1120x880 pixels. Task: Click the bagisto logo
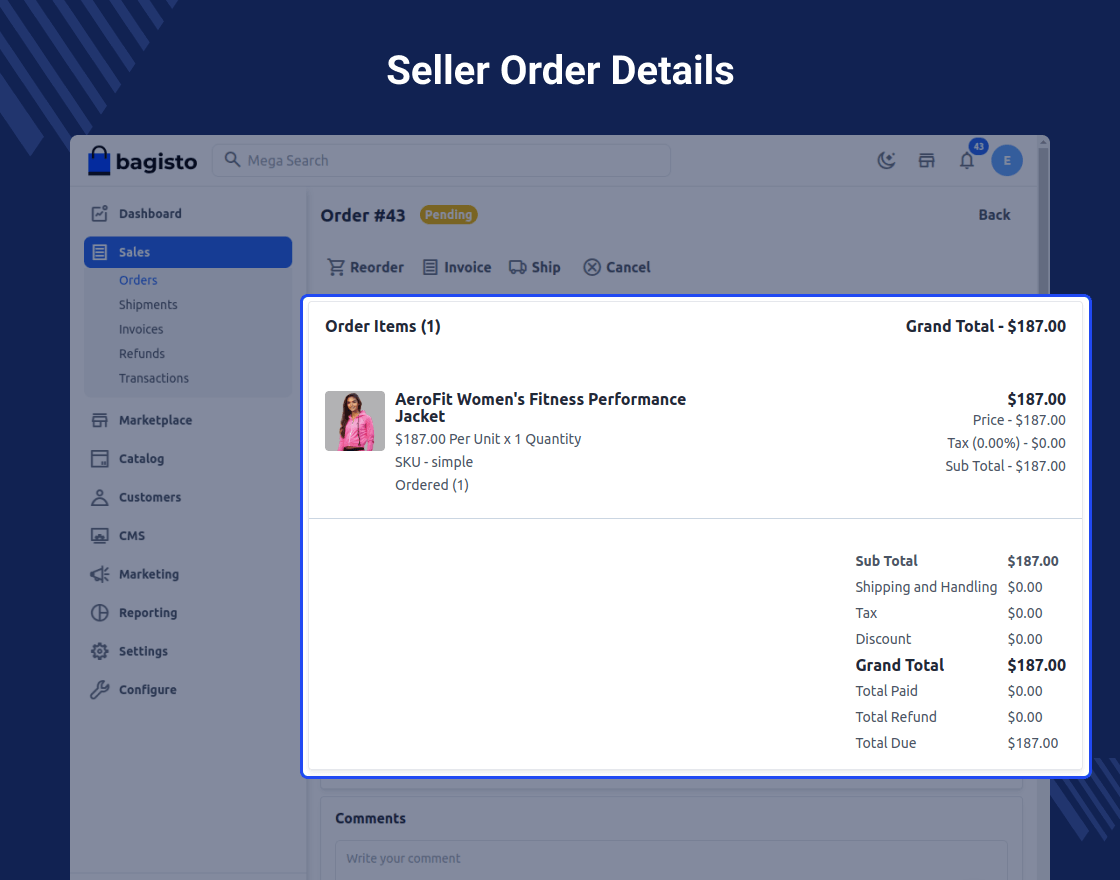click(x=142, y=161)
